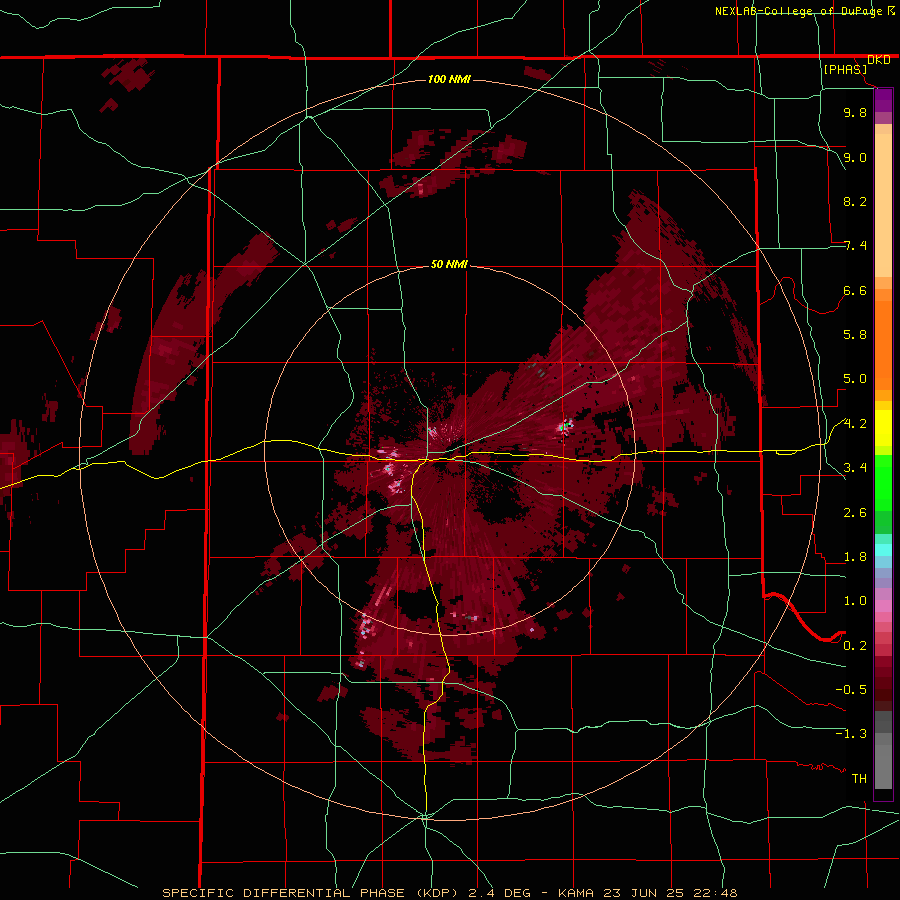900x900 pixels.
Task: Click the green high-KDP core east of the radar
Action: click(x=566, y=425)
